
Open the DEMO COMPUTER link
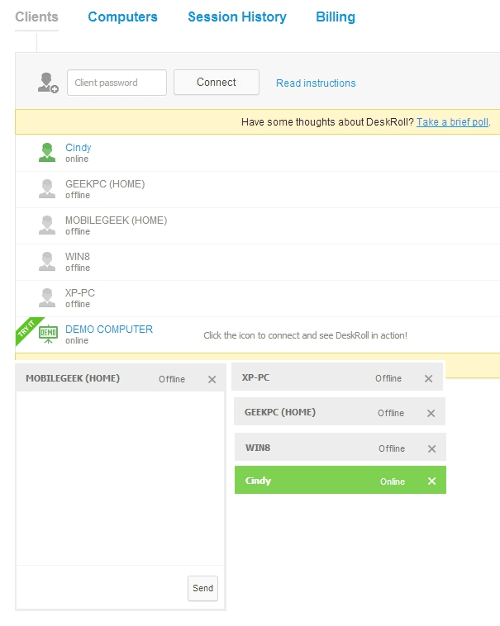click(x=109, y=329)
